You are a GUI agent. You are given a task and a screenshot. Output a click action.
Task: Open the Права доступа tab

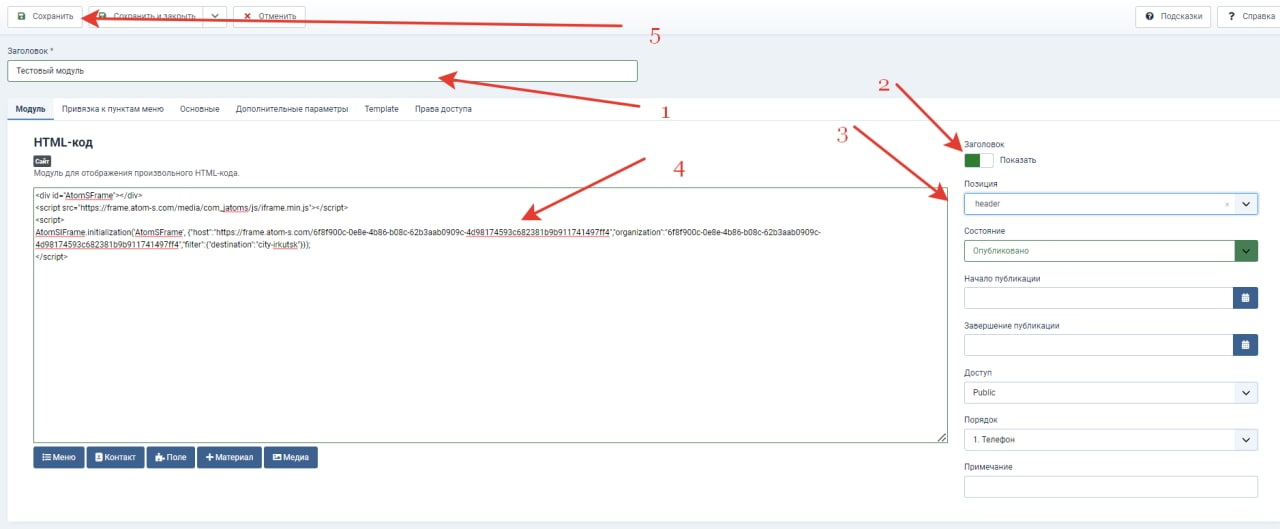click(443, 109)
